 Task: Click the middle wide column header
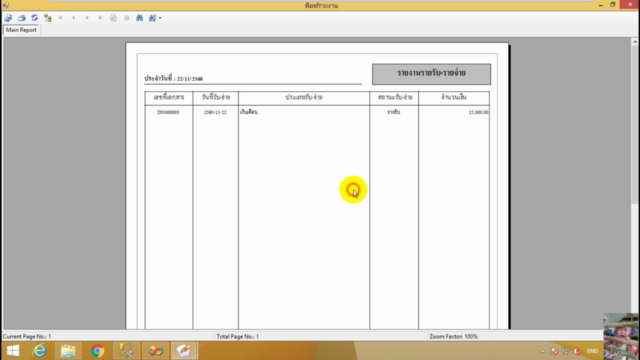(304, 98)
